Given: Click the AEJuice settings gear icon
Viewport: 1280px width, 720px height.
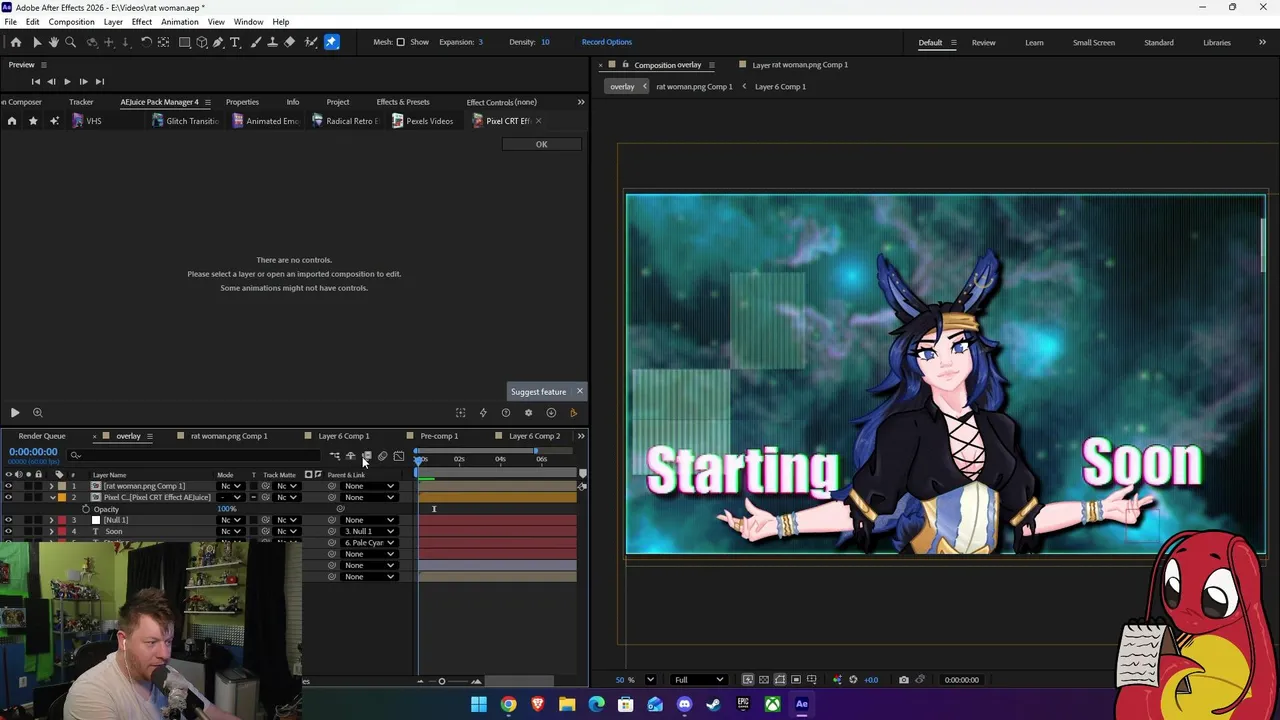Looking at the screenshot, I should click(x=528, y=412).
